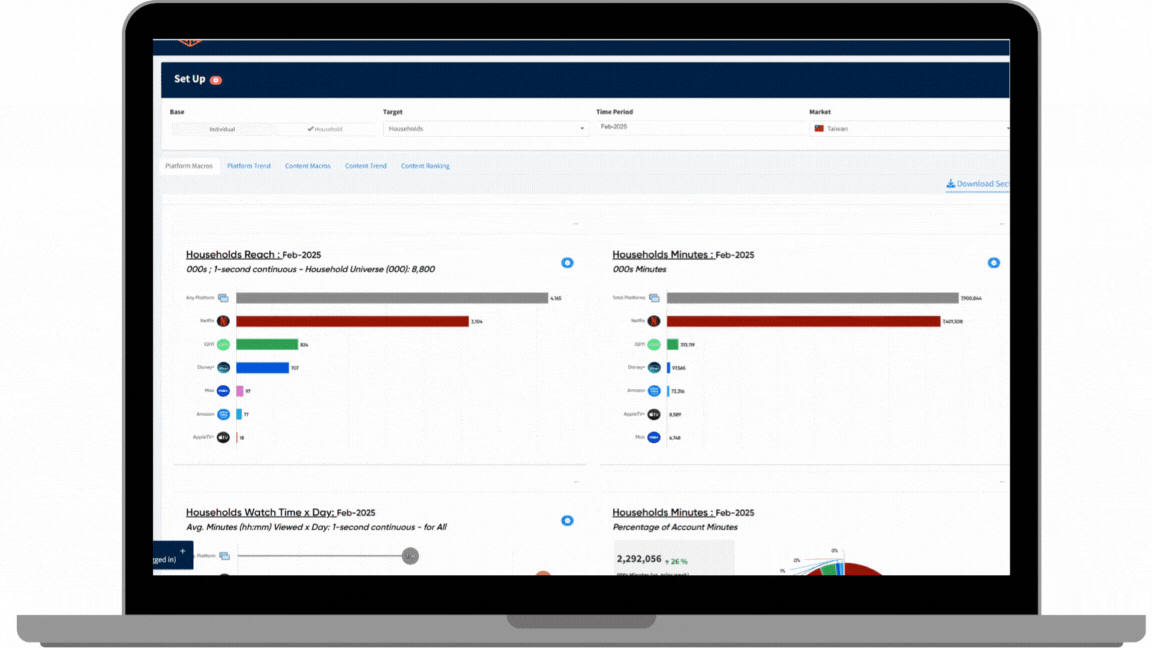Click the Download Section link
This screenshot has width=1152, height=648.
977,184
